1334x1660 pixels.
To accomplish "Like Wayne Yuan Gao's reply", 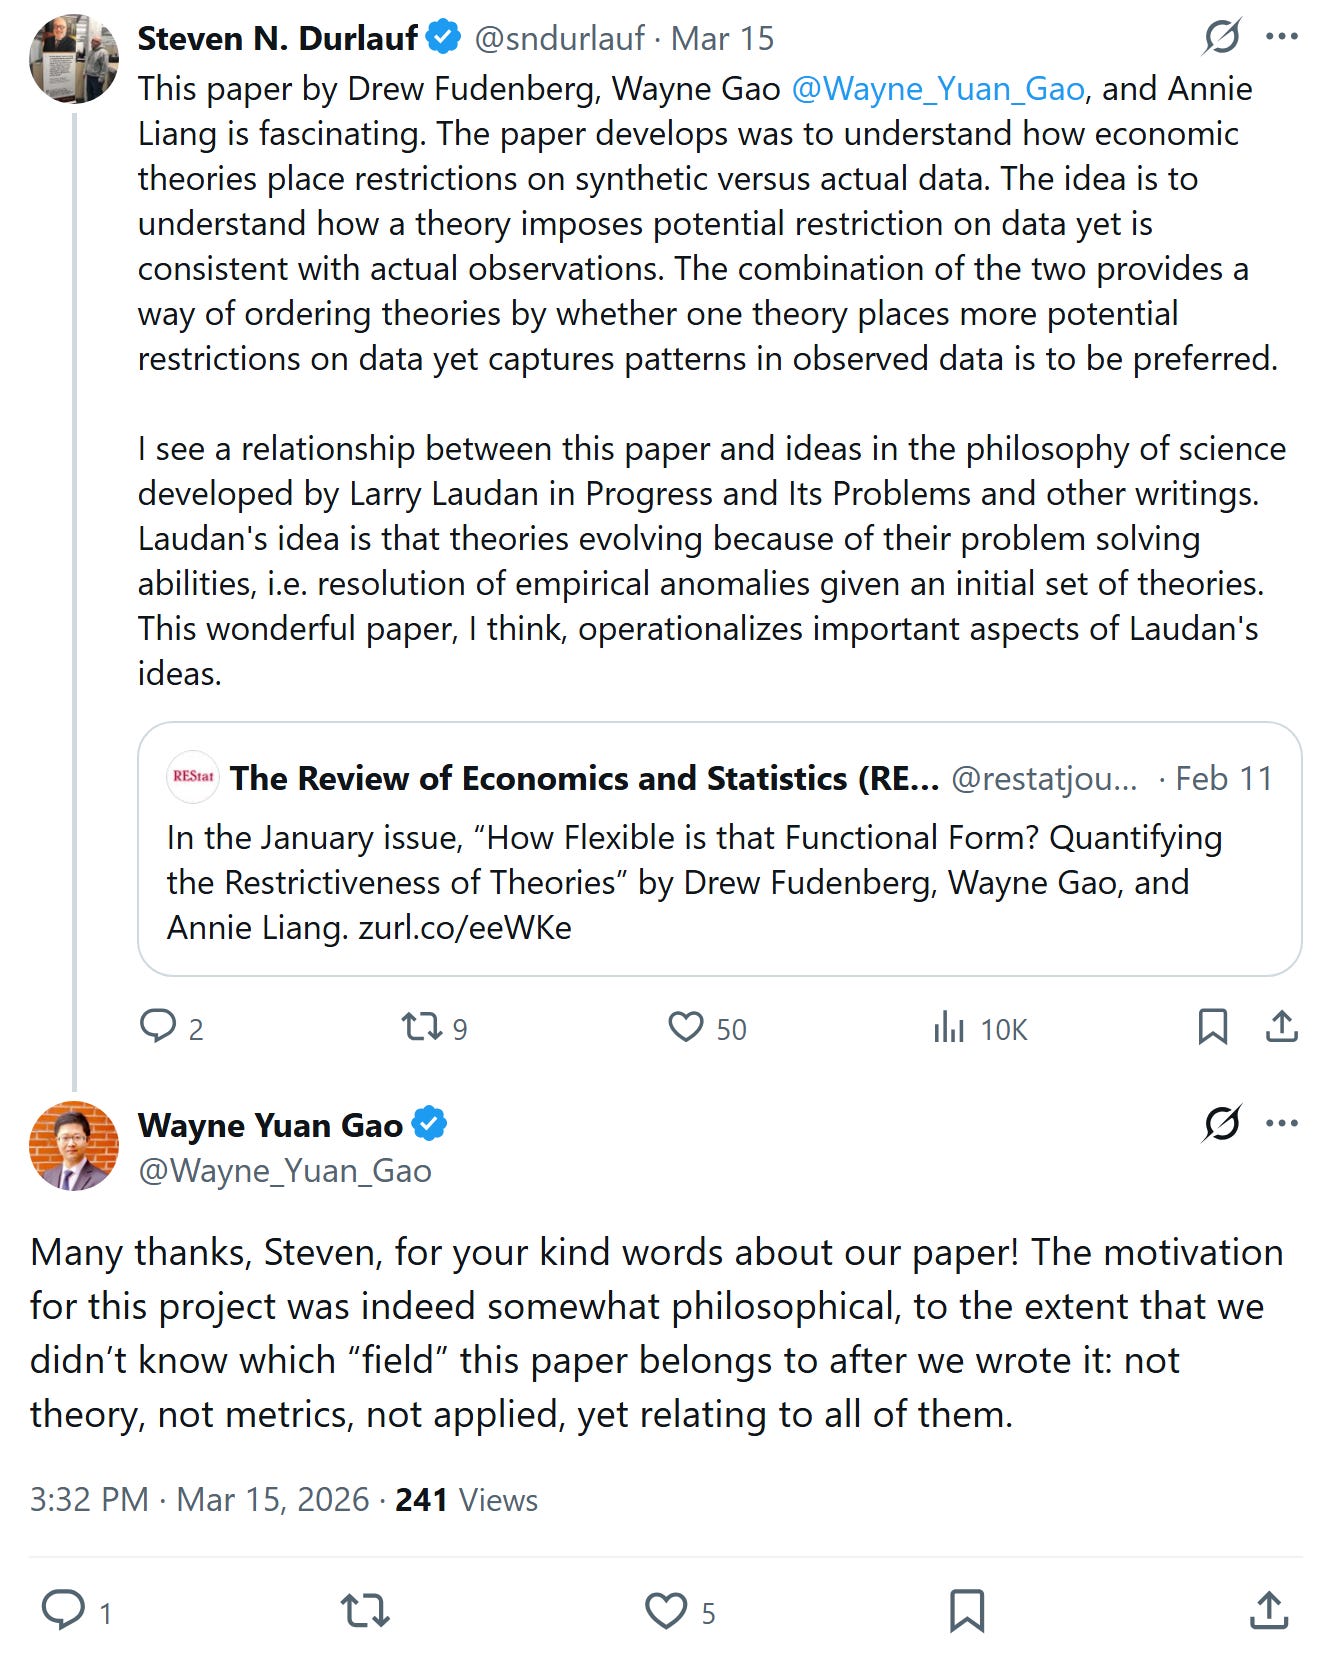I will tap(666, 1610).
